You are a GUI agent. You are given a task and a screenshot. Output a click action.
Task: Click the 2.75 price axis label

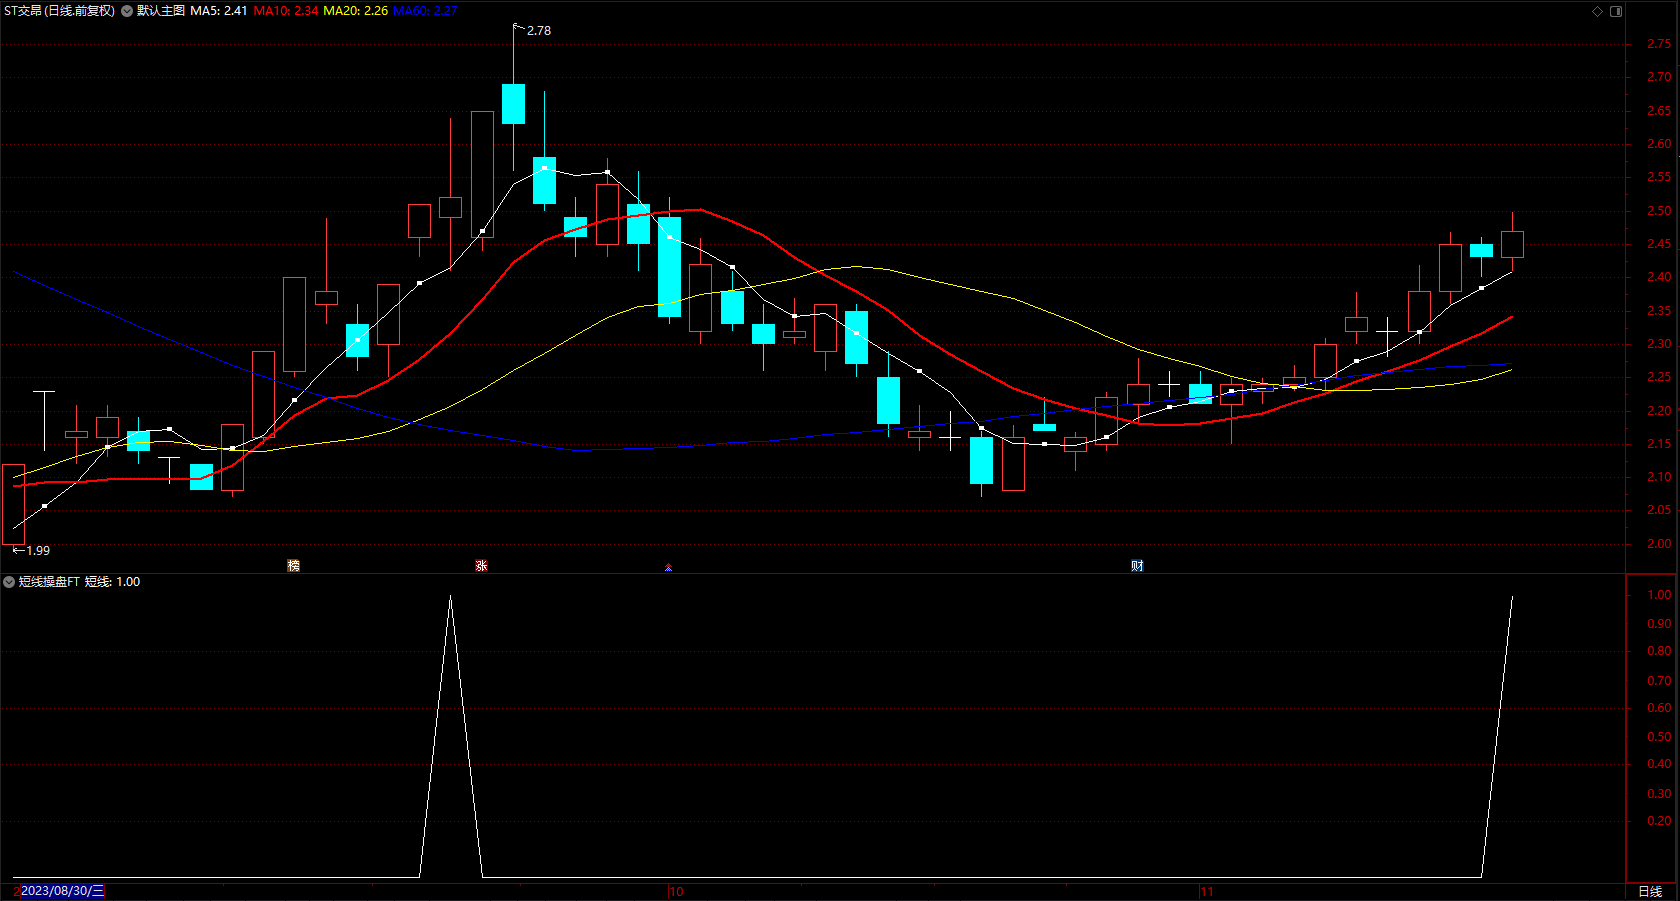click(1659, 44)
